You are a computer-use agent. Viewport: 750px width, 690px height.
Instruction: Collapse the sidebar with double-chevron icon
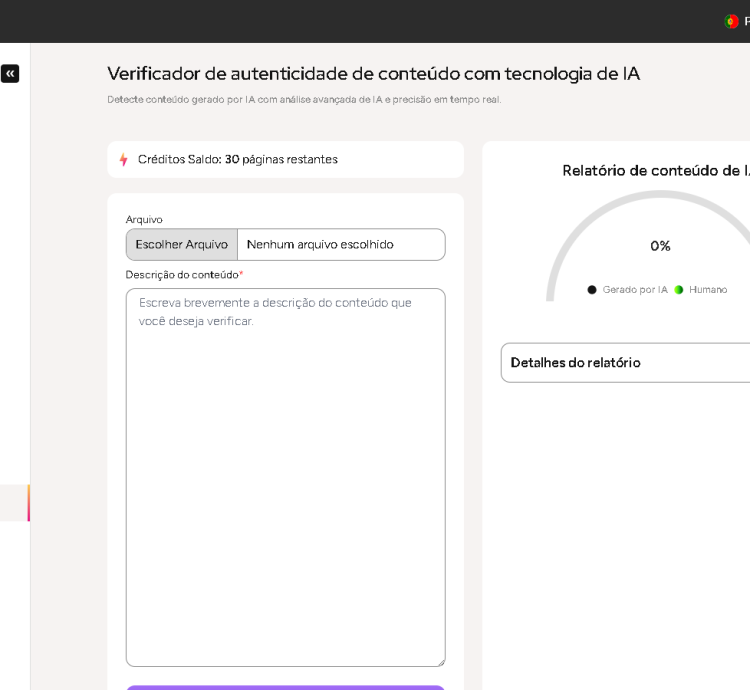pyautogui.click(x=10, y=74)
